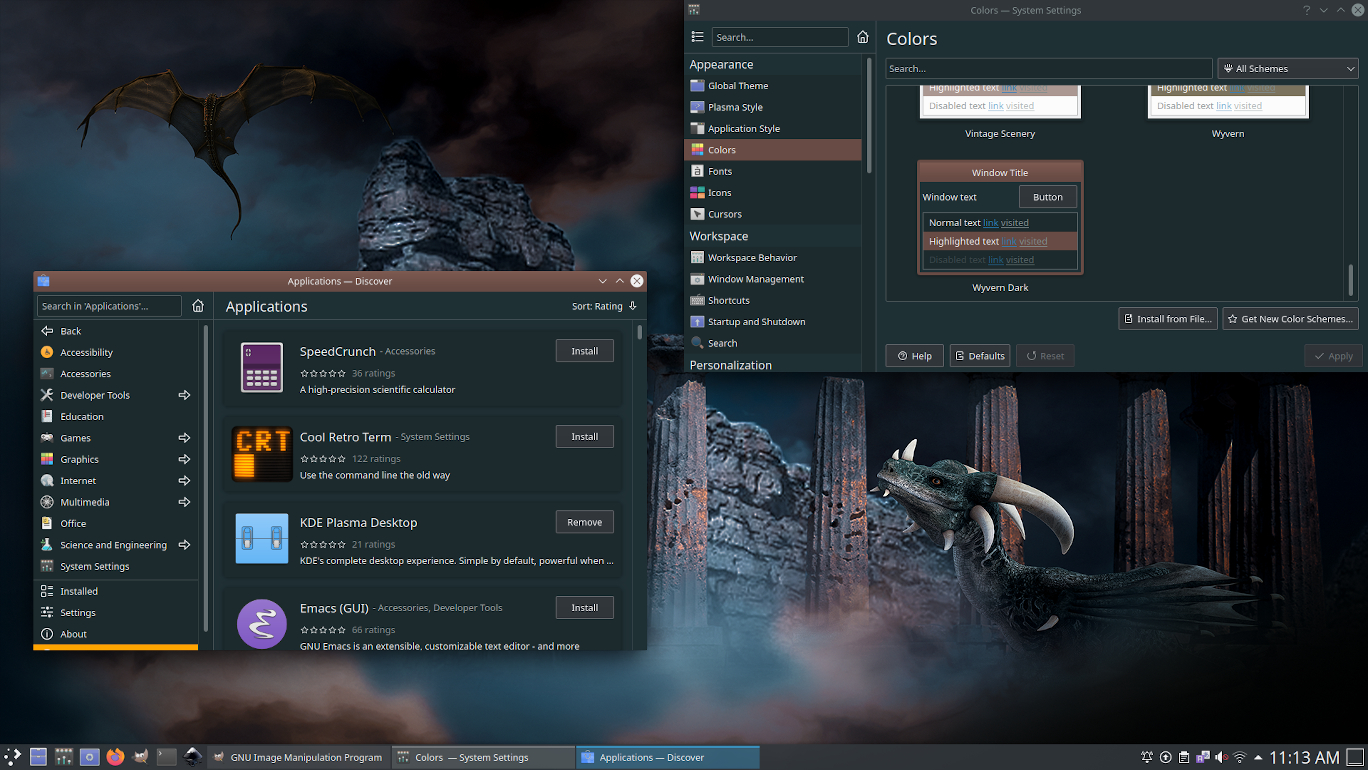
Task: Open notifications bell in system tray
Action: click(1147, 757)
